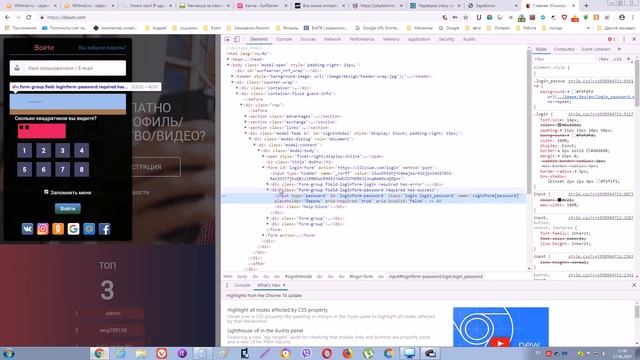Open the Performance tab
The height and width of the screenshot is (360, 640).
362,39
